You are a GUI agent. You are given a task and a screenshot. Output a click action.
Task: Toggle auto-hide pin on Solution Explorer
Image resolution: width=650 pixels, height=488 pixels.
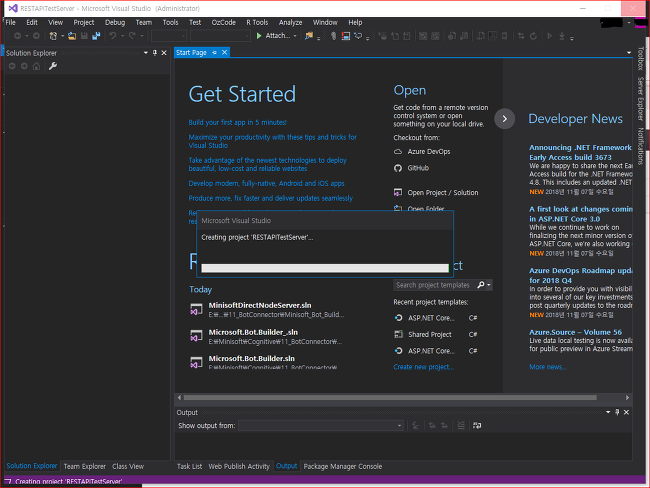pyautogui.click(x=155, y=53)
